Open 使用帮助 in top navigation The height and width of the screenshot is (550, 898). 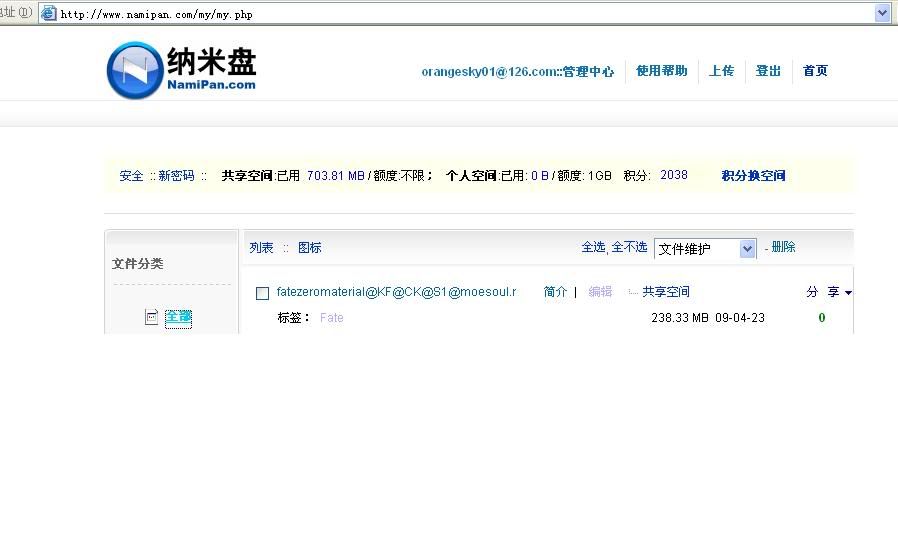pyautogui.click(x=661, y=70)
